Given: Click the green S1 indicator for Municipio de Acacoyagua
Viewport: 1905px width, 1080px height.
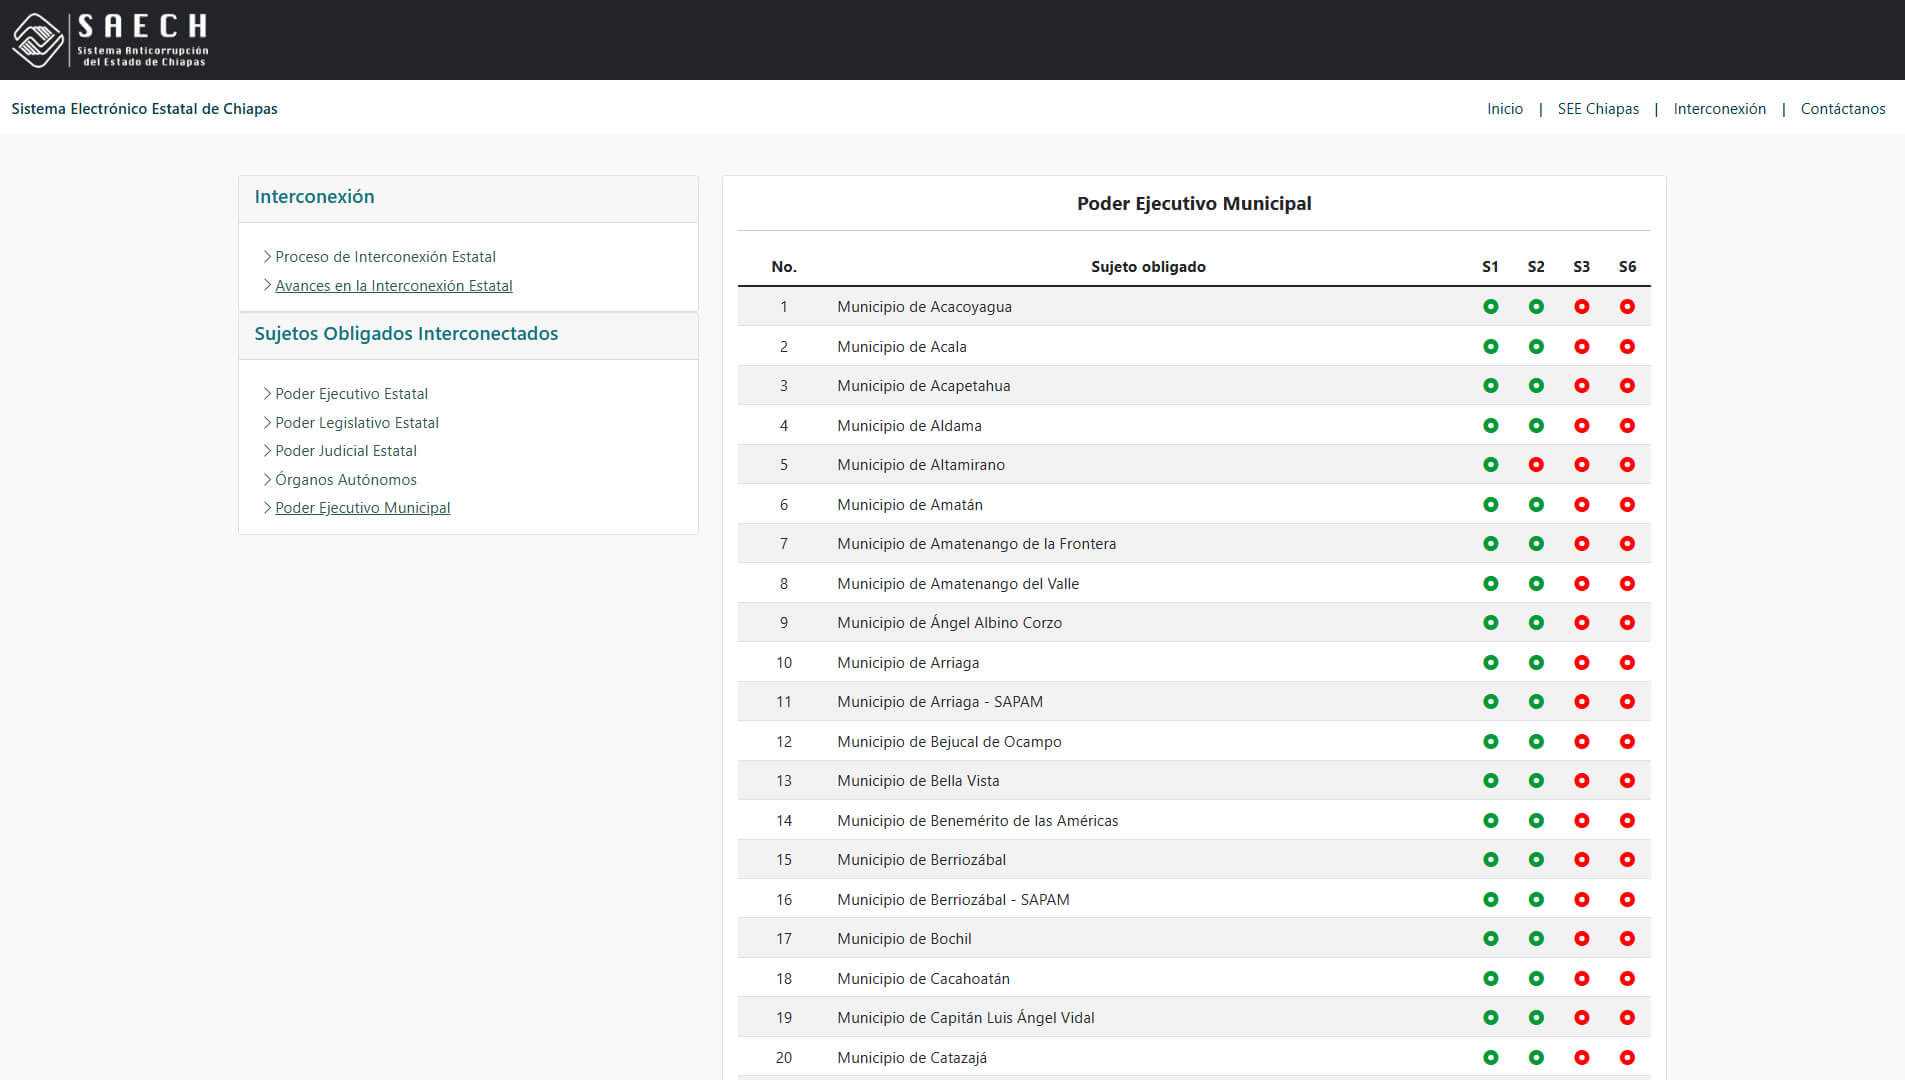Looking at the screenshot, I should [x=1490, y=307].
